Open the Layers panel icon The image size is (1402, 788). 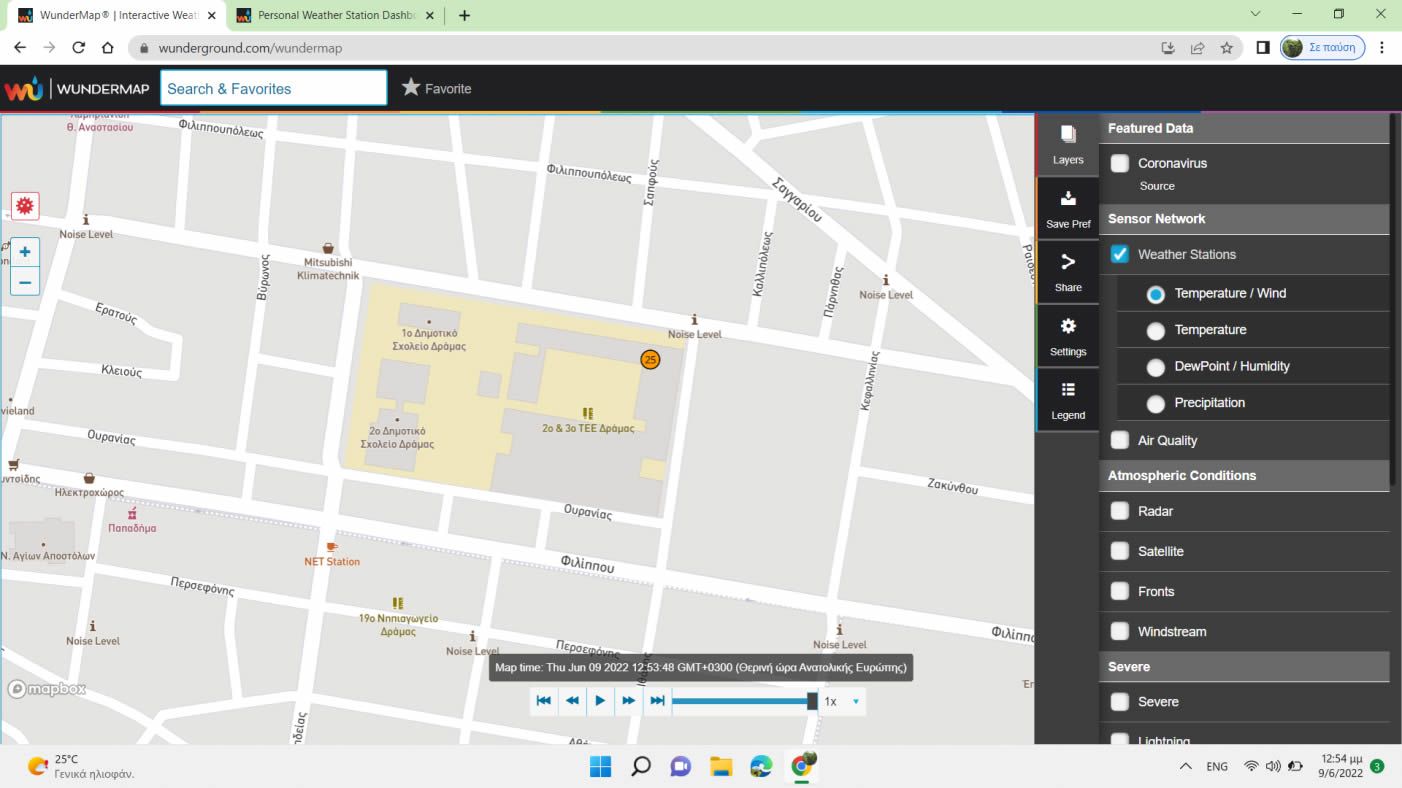tap(1067, 145)
